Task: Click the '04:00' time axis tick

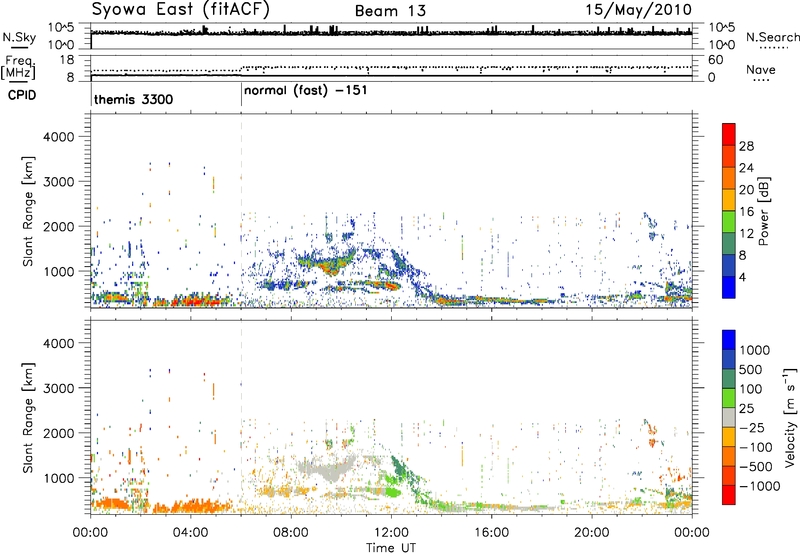Action: point(190,533)
